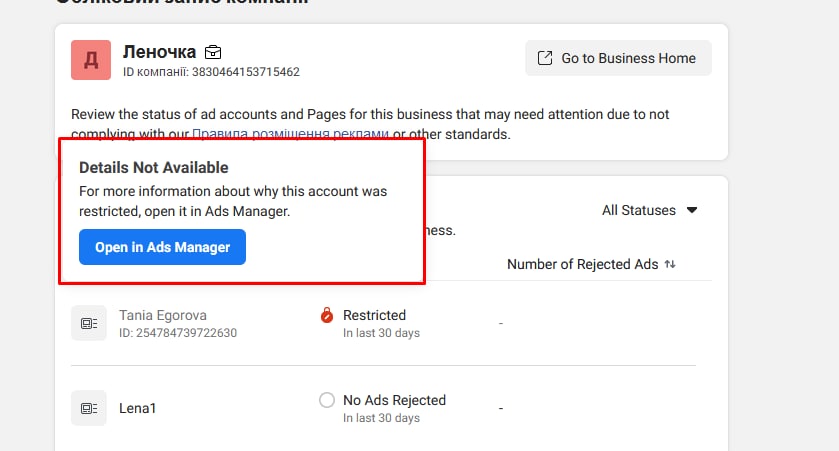This screenshot has height=451, width=839.
Task: Click the No Ads Rejected status label
Action: click(x=394, y=400)
